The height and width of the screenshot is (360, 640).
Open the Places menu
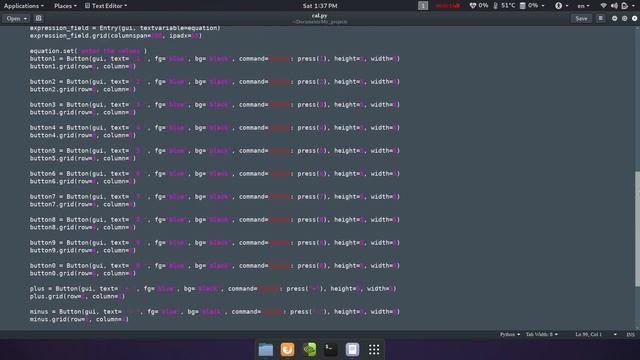pos(65,6)
